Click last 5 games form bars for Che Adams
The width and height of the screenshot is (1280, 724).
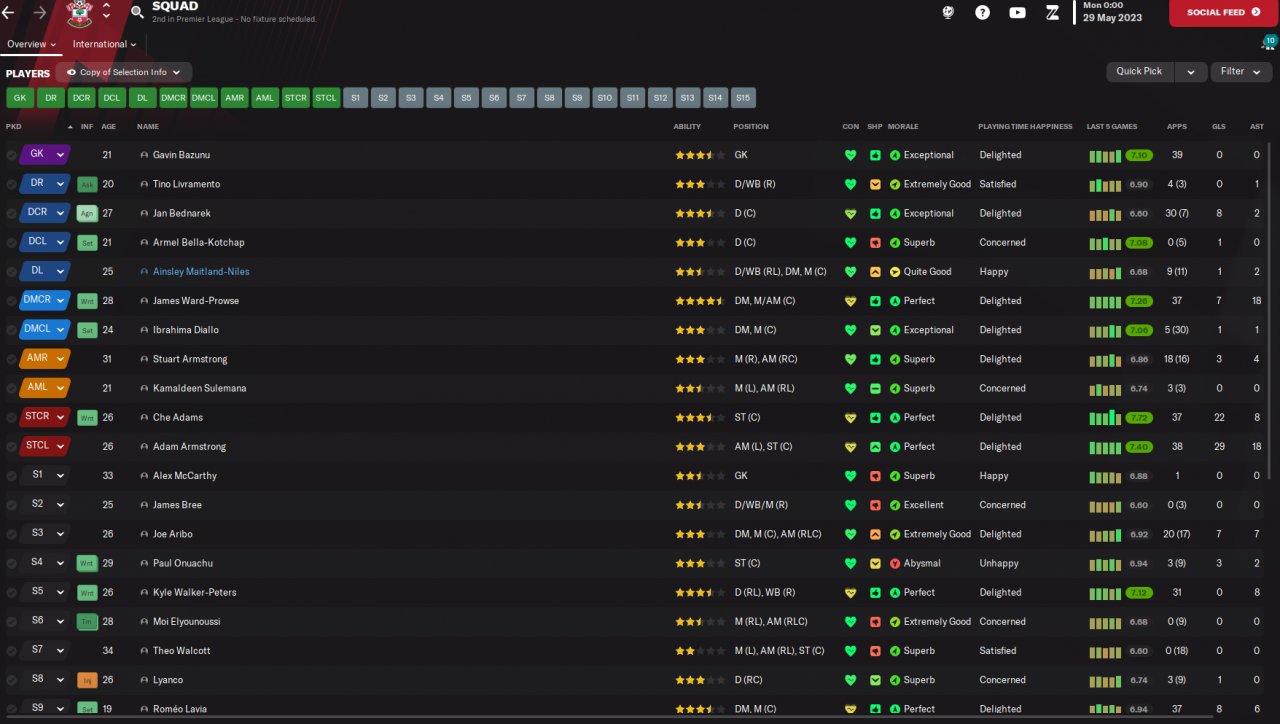pos(1104,418)
